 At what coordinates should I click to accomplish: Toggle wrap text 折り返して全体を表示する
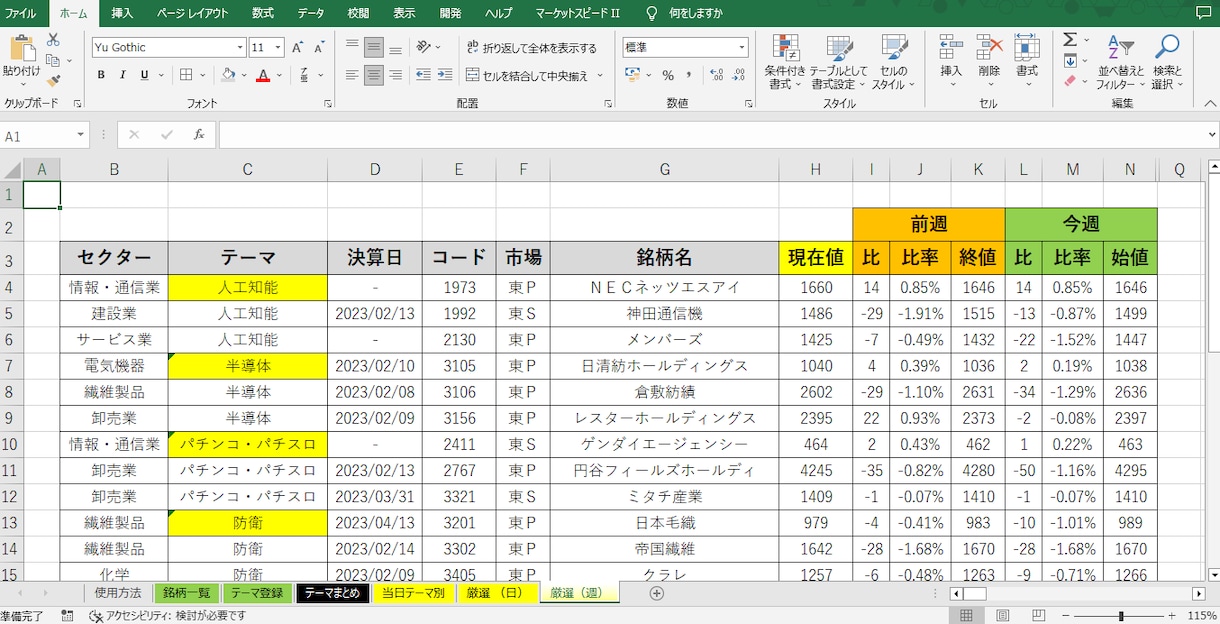(x=530, y=47)
